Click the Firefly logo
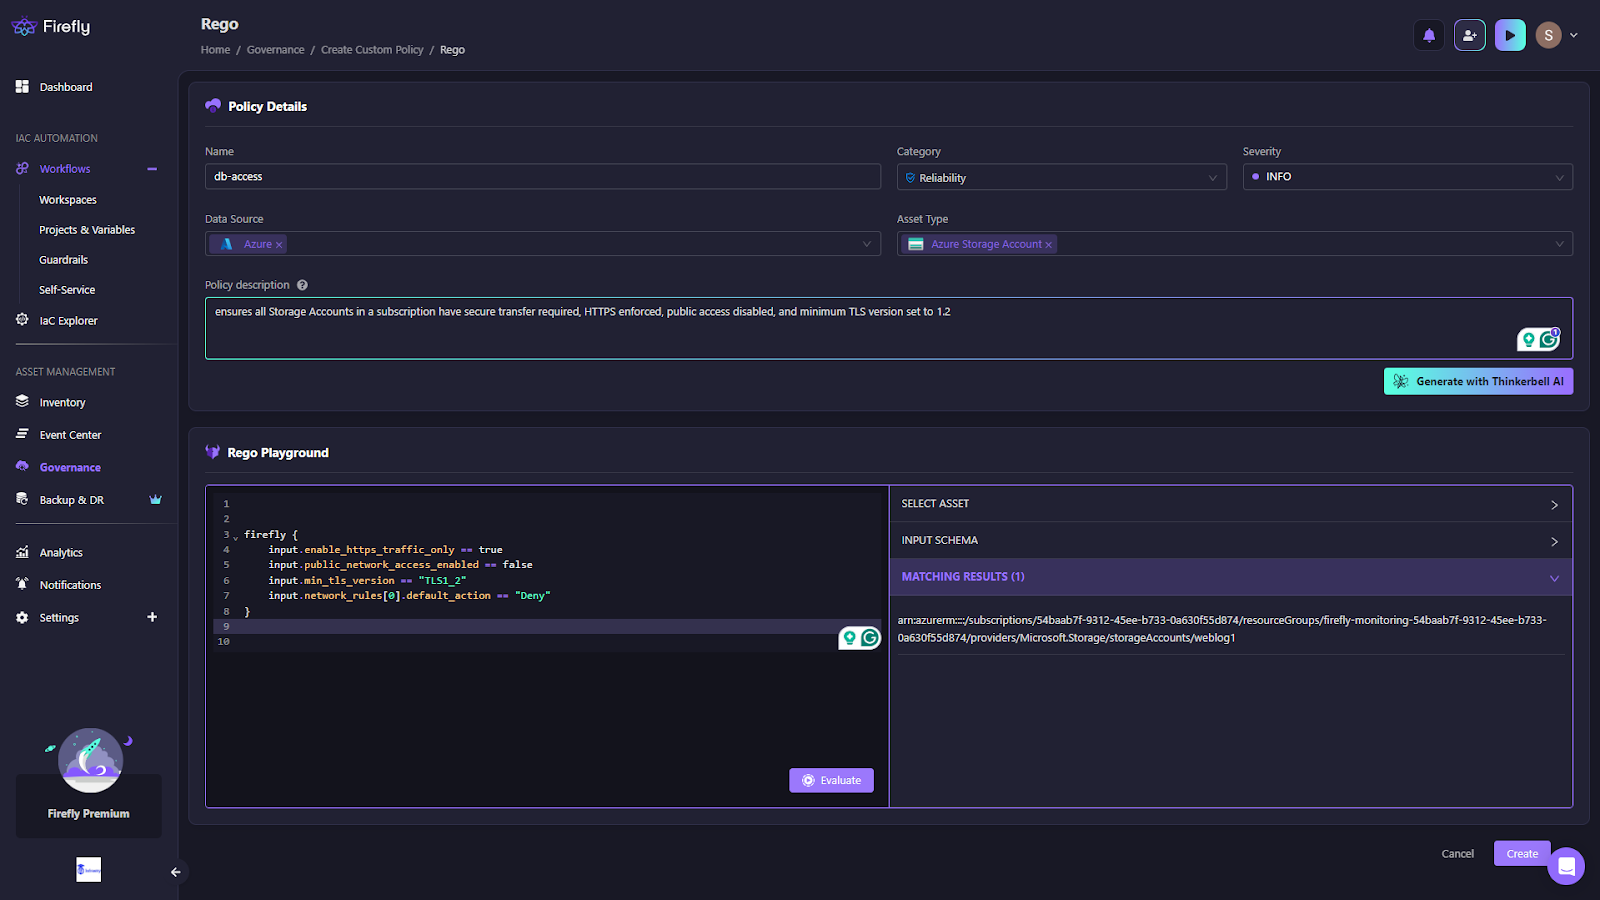The height and width of the screenshot is (900, 1600). point(51,27)
